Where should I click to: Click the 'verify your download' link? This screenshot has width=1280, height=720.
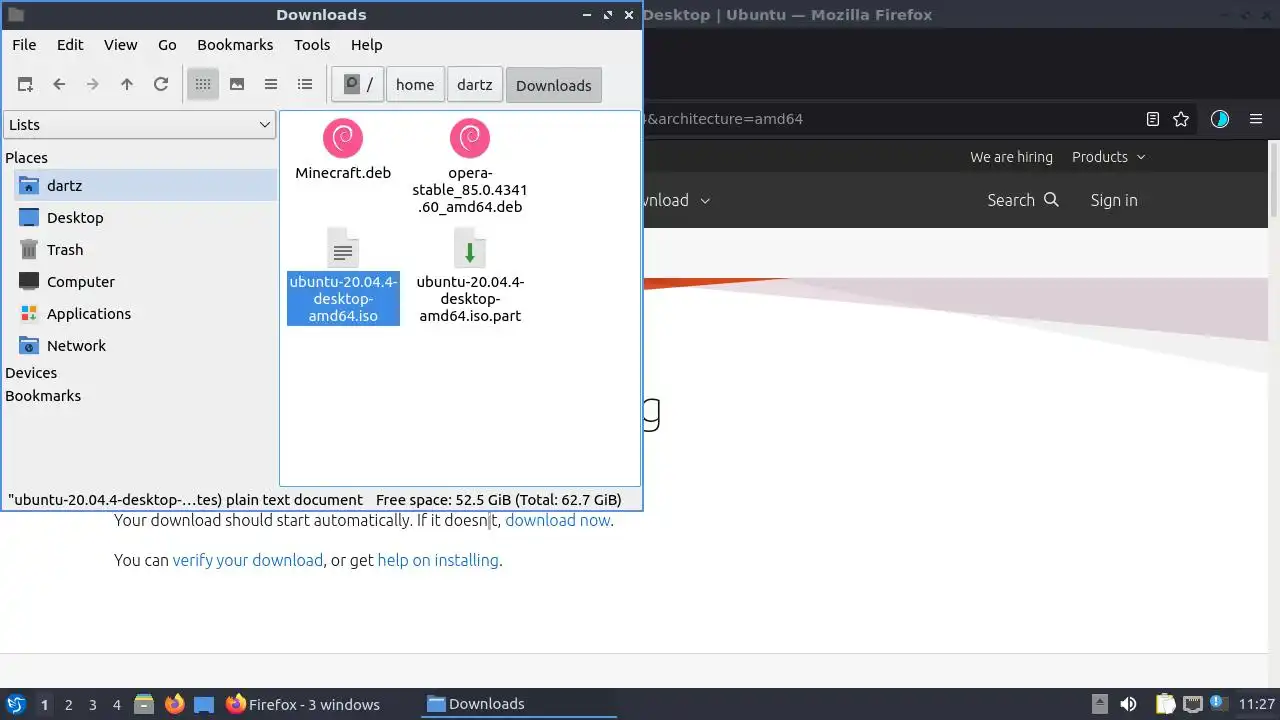coord(247,560)
